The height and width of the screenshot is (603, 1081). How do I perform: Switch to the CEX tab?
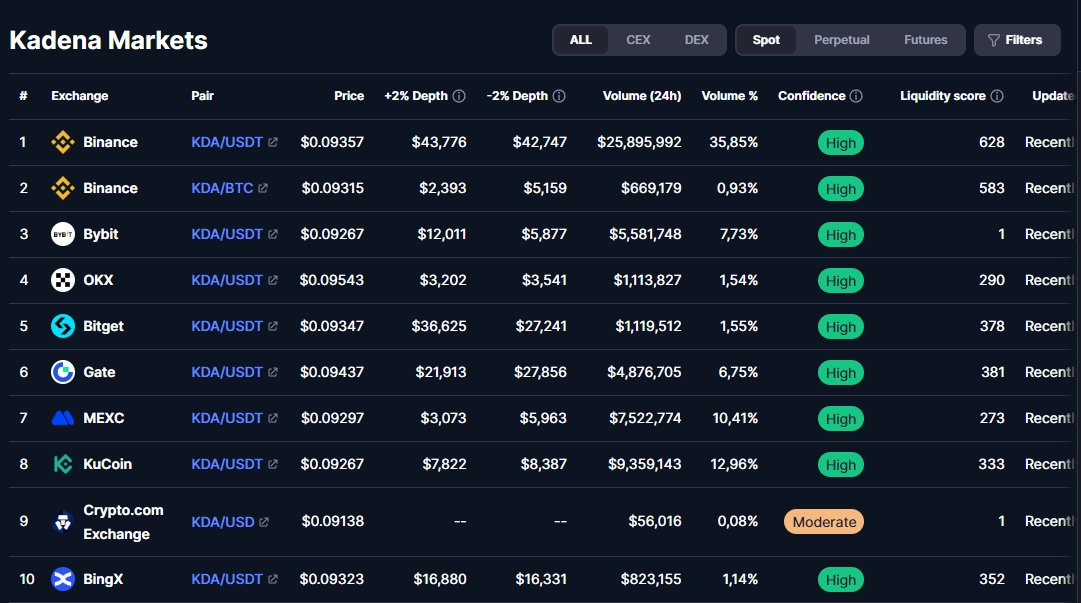pos(638,40)
